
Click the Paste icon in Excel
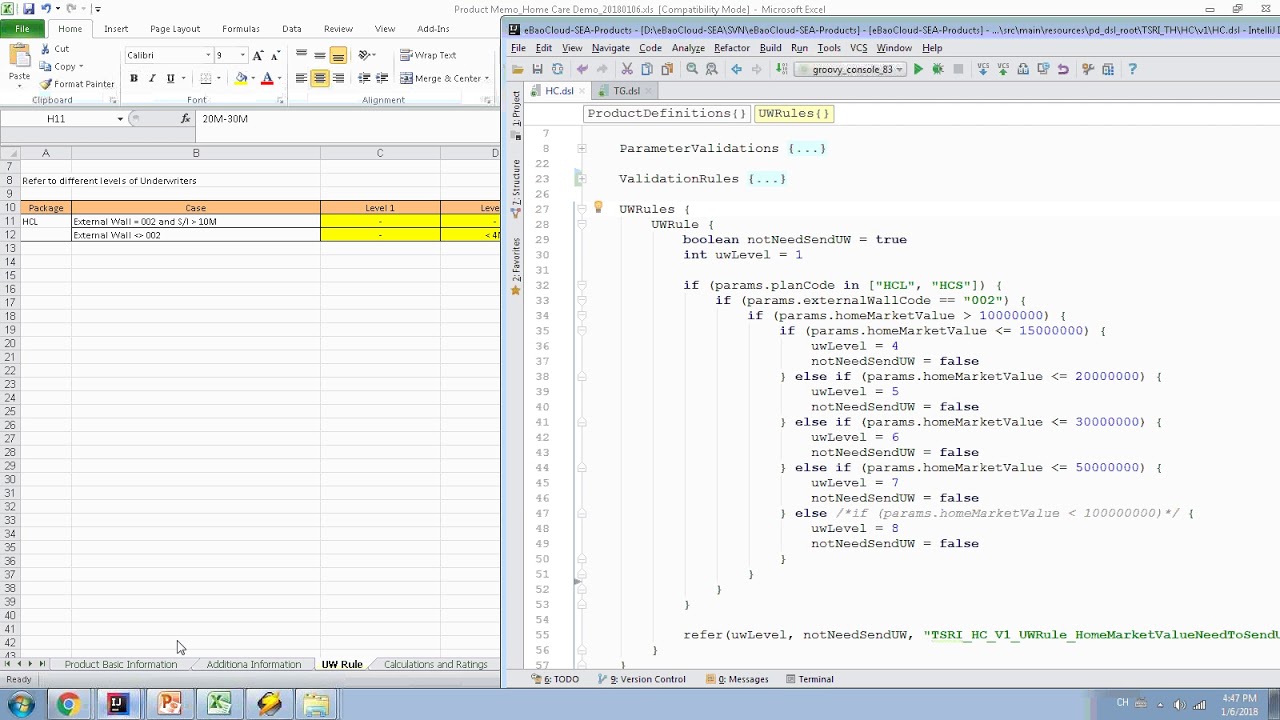[x=18, y=57]
